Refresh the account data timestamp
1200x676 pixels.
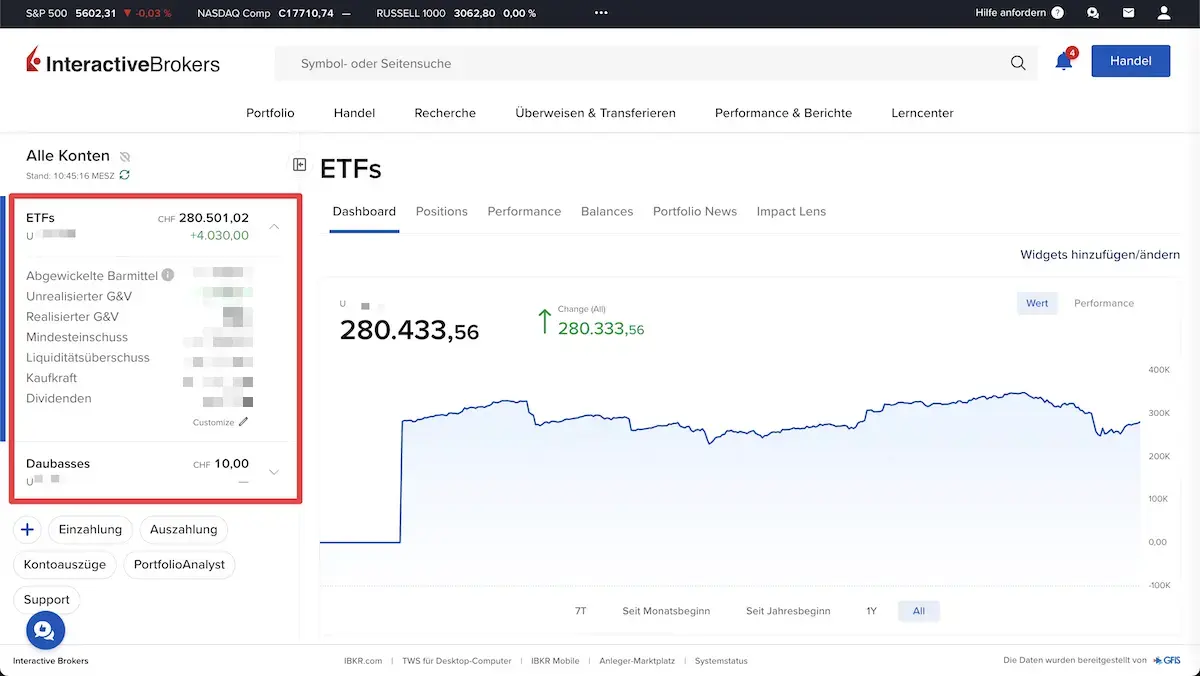click(124, 175)
